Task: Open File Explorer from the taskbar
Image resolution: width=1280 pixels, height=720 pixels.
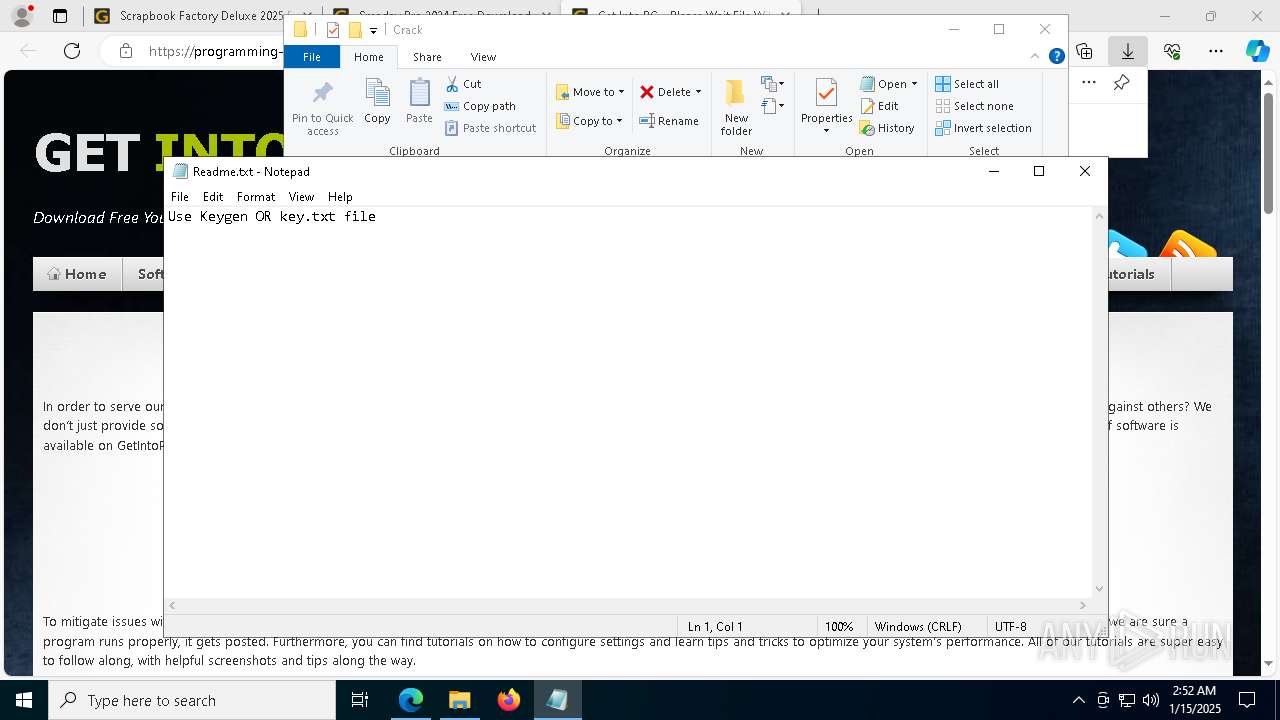Action: [x=459, y=700]
